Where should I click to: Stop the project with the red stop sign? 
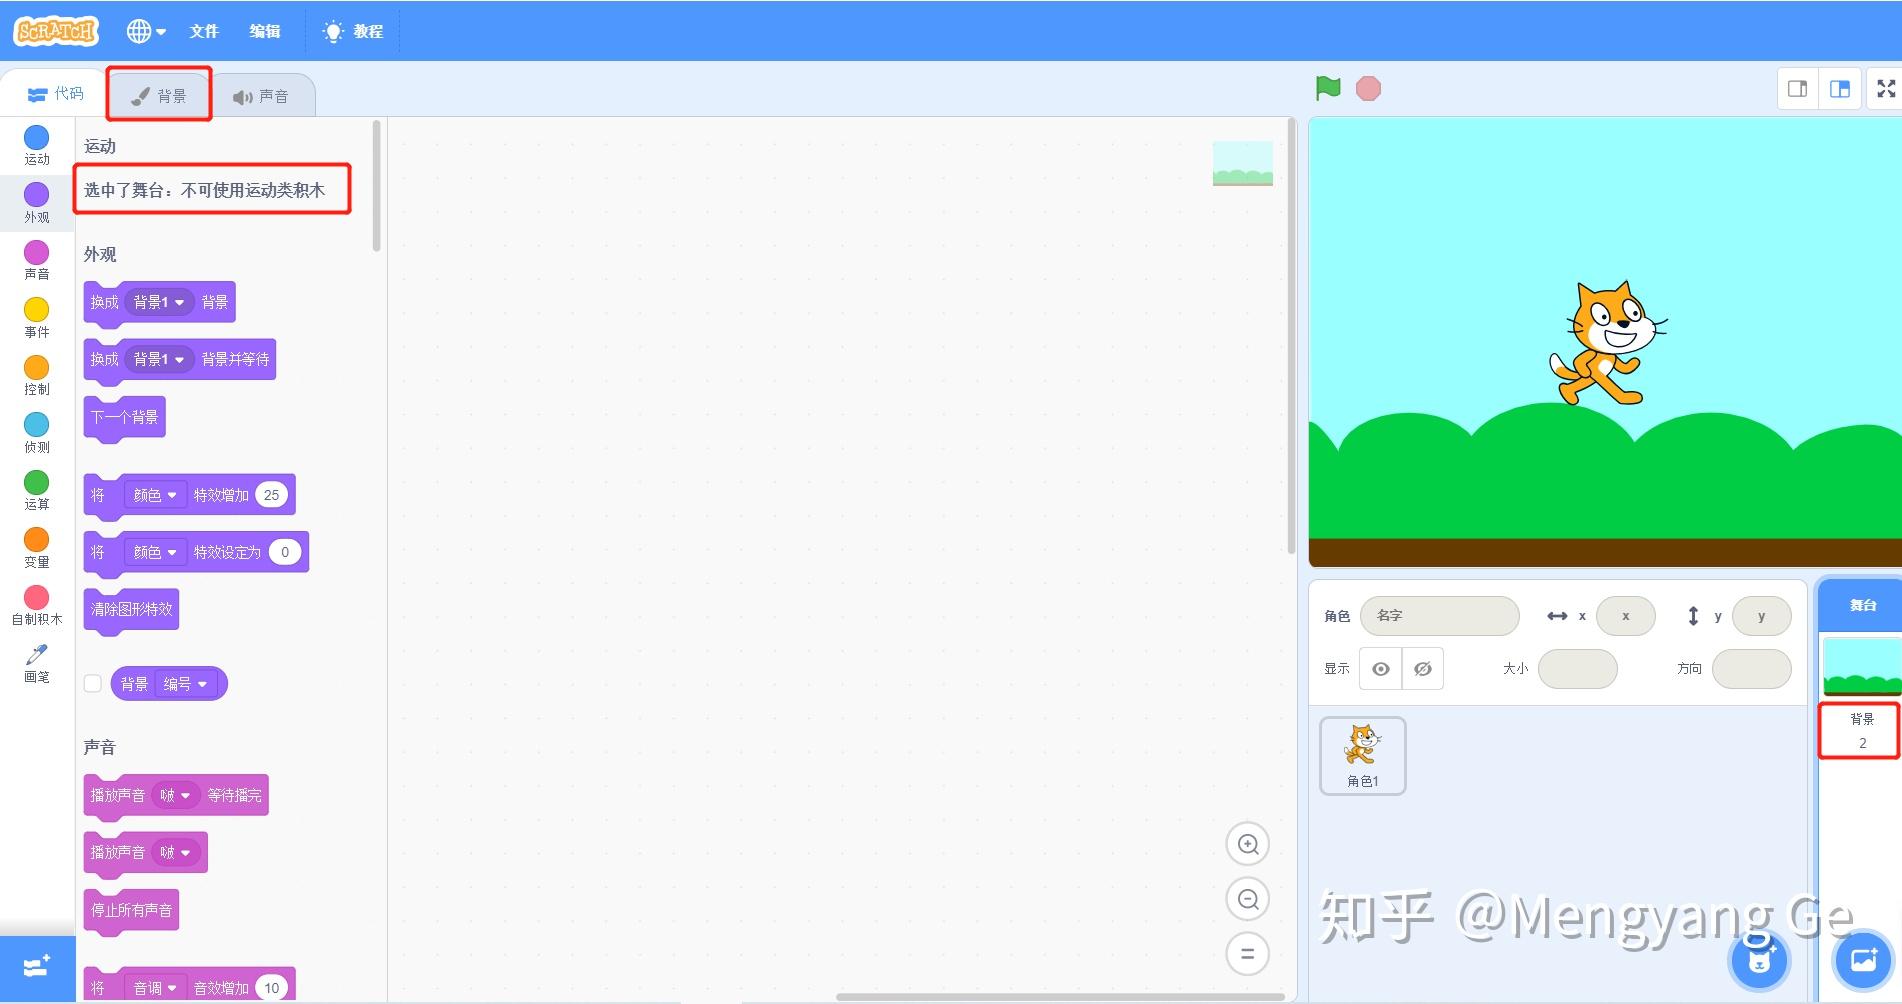[1368, 89]
